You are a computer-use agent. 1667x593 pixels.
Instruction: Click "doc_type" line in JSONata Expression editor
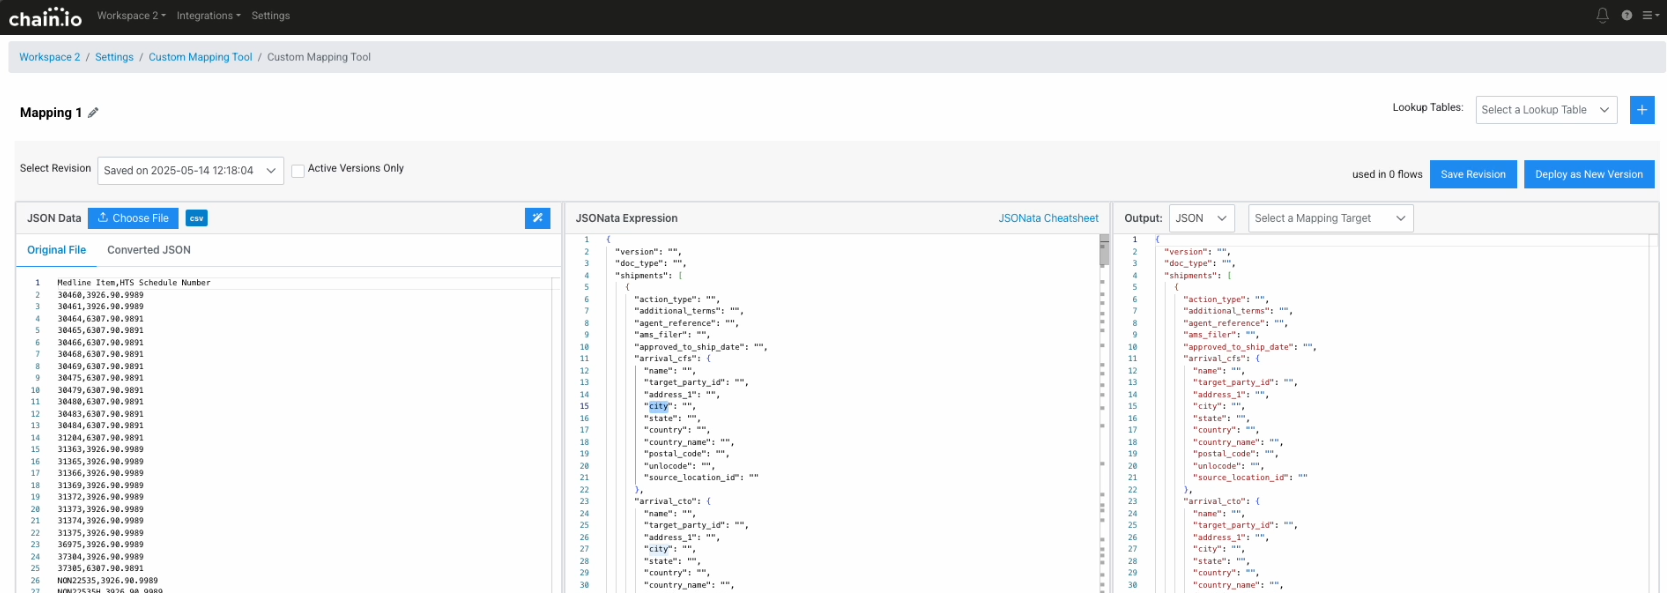click(x=652, y=264)
